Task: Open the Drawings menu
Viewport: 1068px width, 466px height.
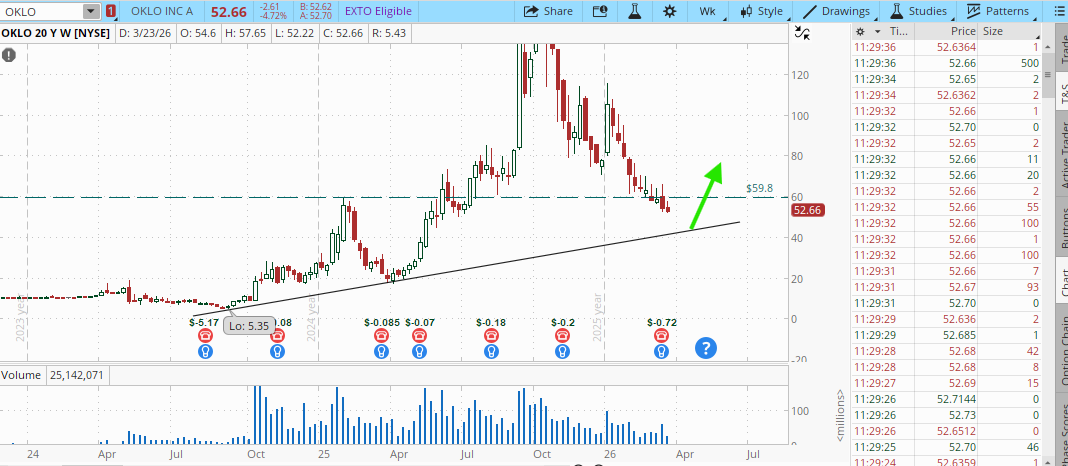Action: click(x=836, y=11)
